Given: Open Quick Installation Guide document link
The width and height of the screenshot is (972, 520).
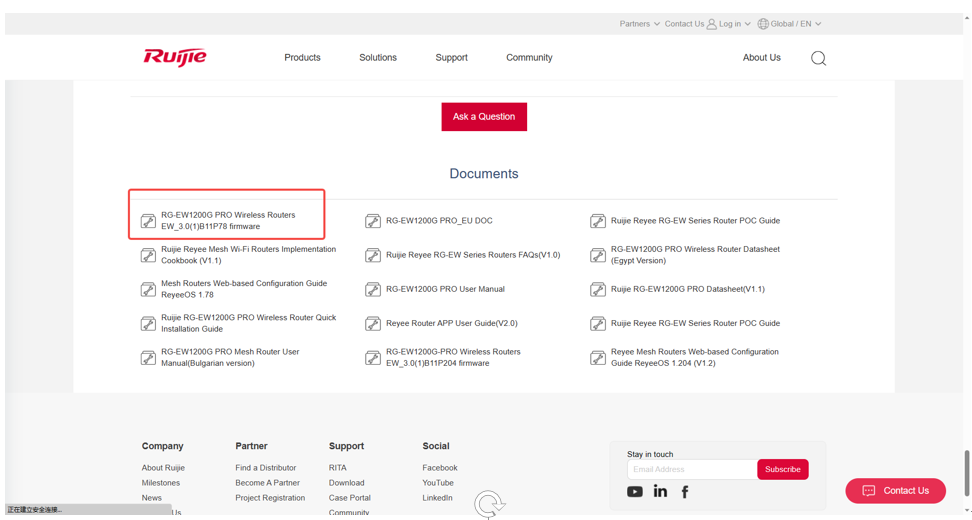Looking at the screenshot, I should [x=249, y=324].
